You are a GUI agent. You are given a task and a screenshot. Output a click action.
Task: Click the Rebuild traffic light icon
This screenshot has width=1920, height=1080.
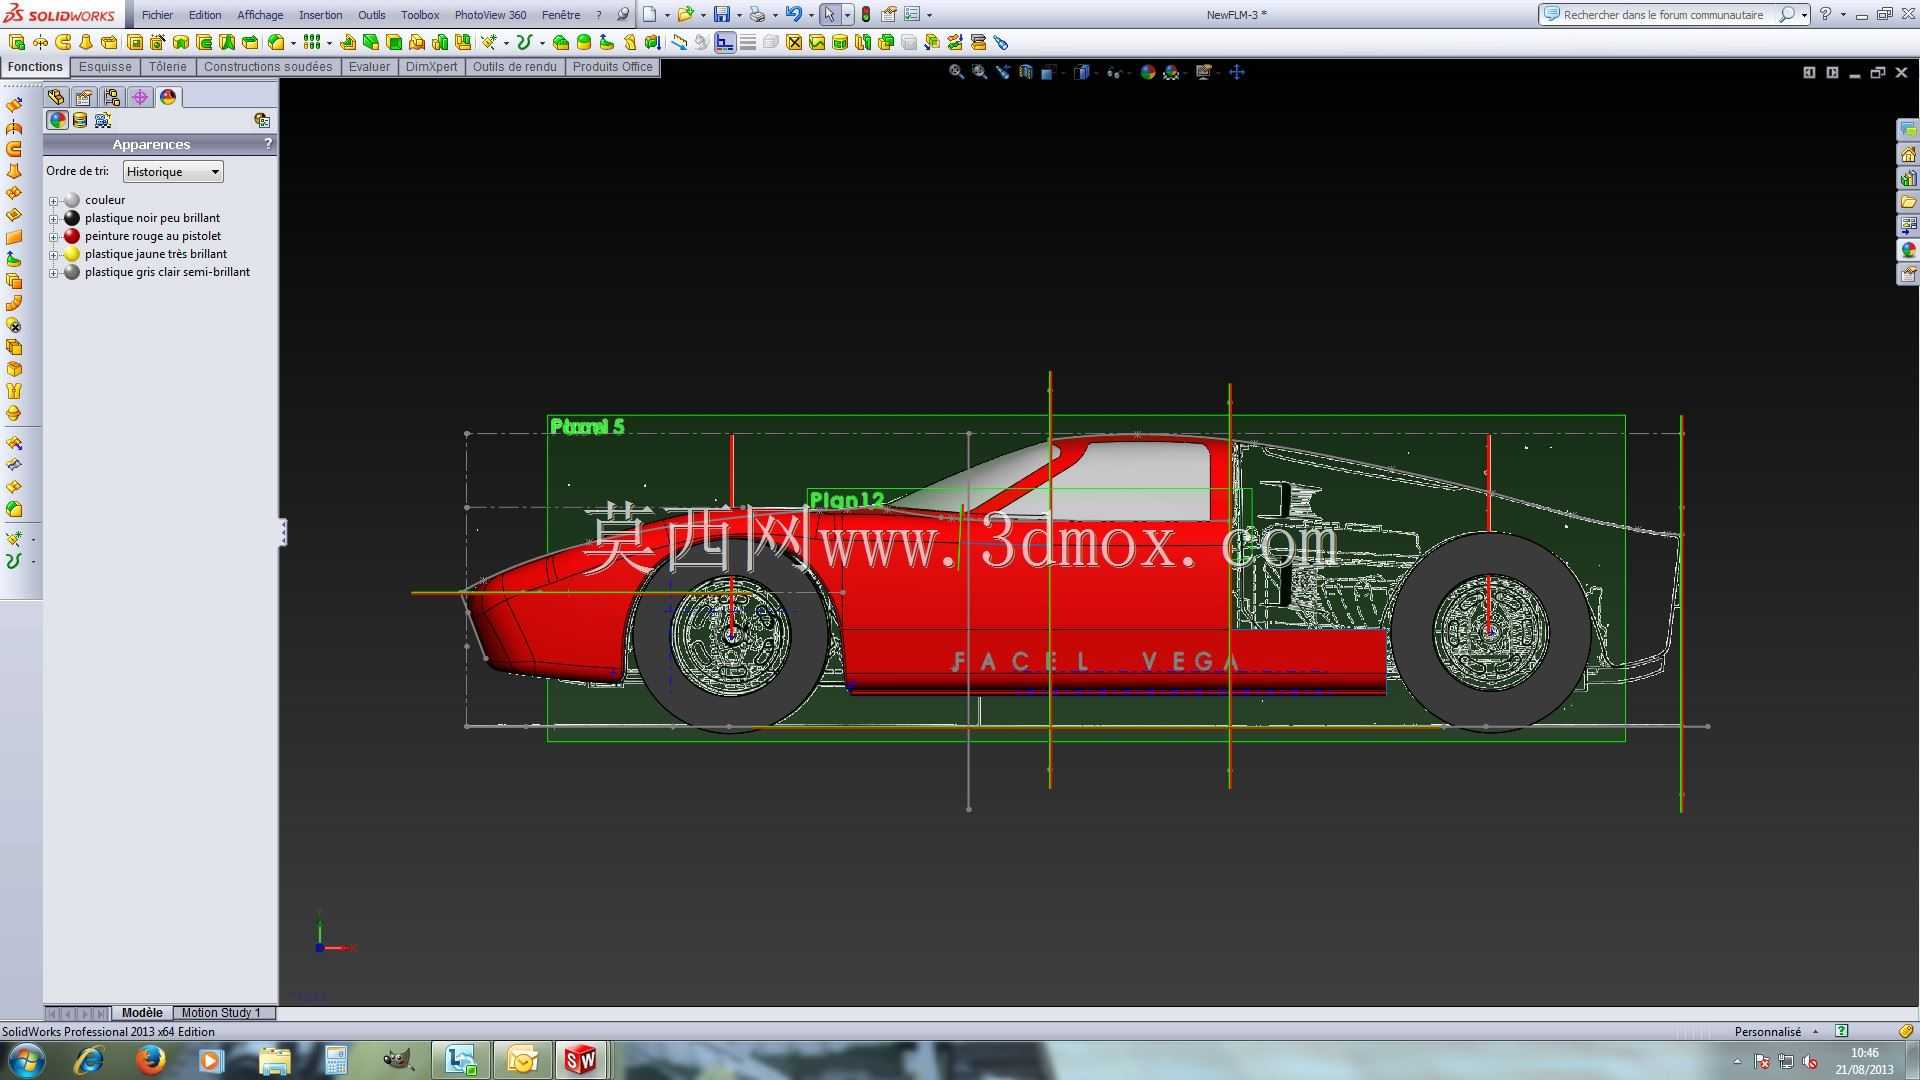click(866, 15)
